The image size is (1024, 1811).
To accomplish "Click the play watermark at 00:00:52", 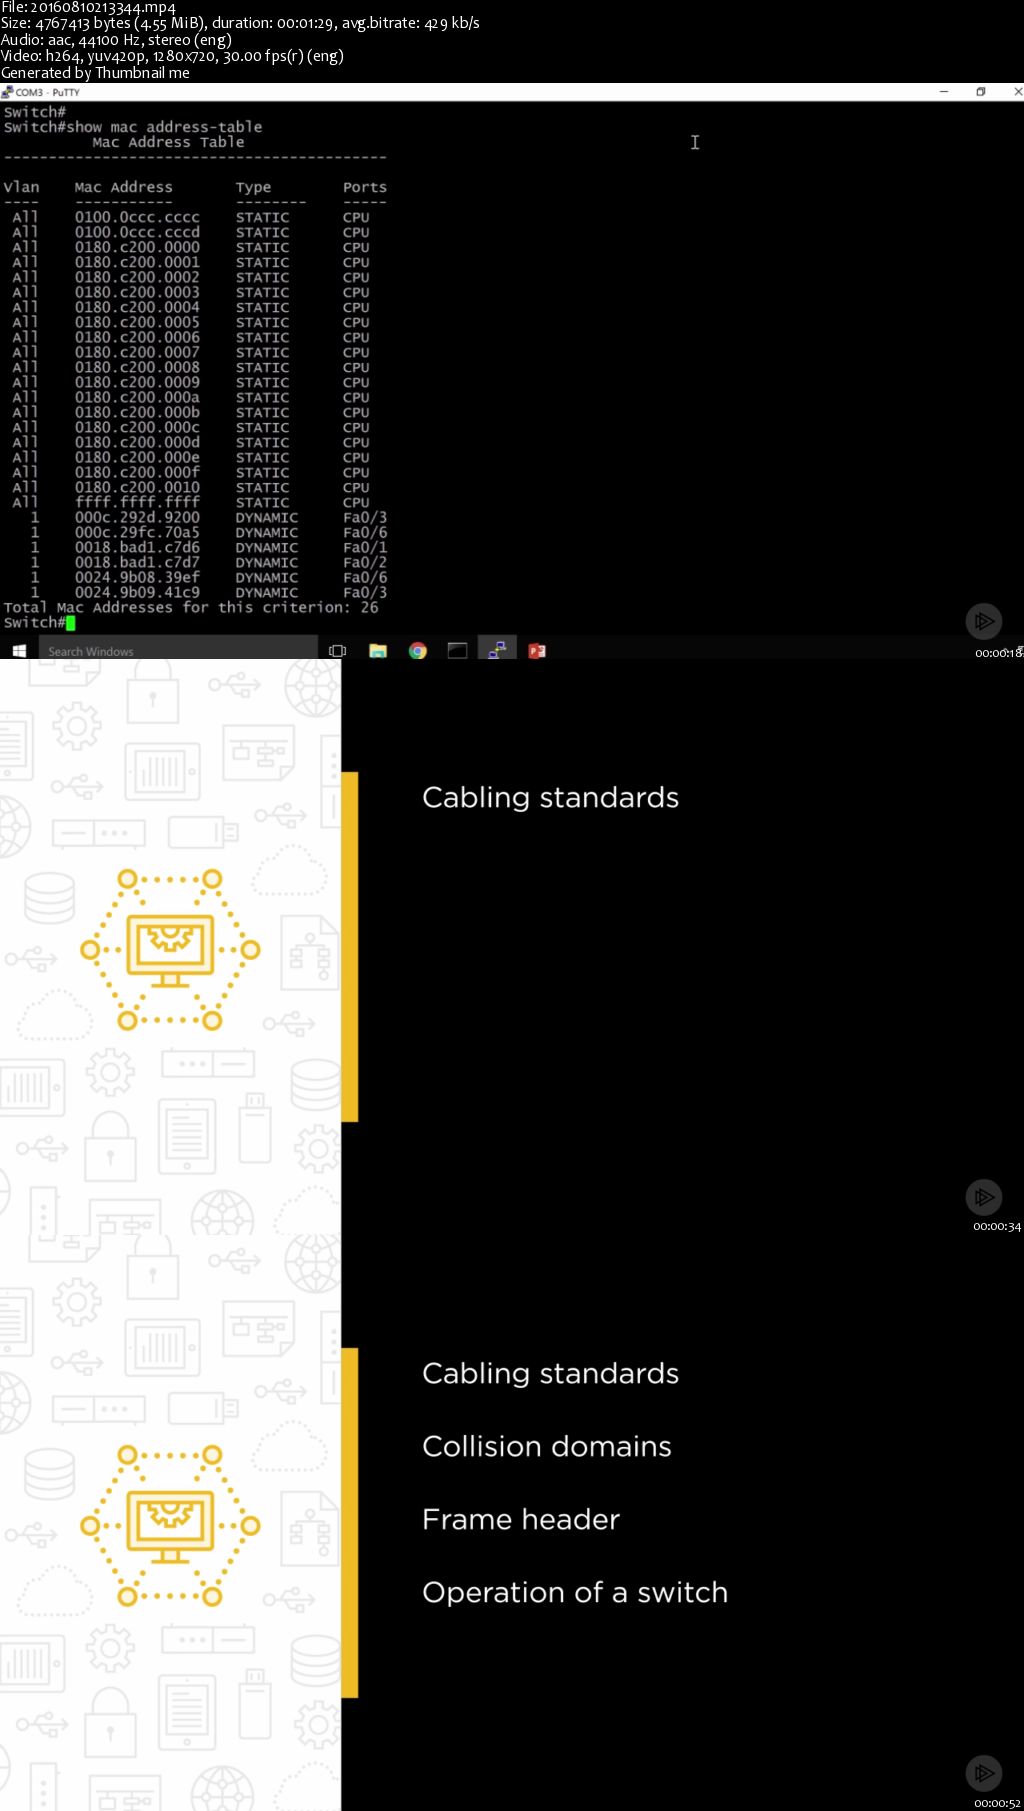I will 984,1773.
